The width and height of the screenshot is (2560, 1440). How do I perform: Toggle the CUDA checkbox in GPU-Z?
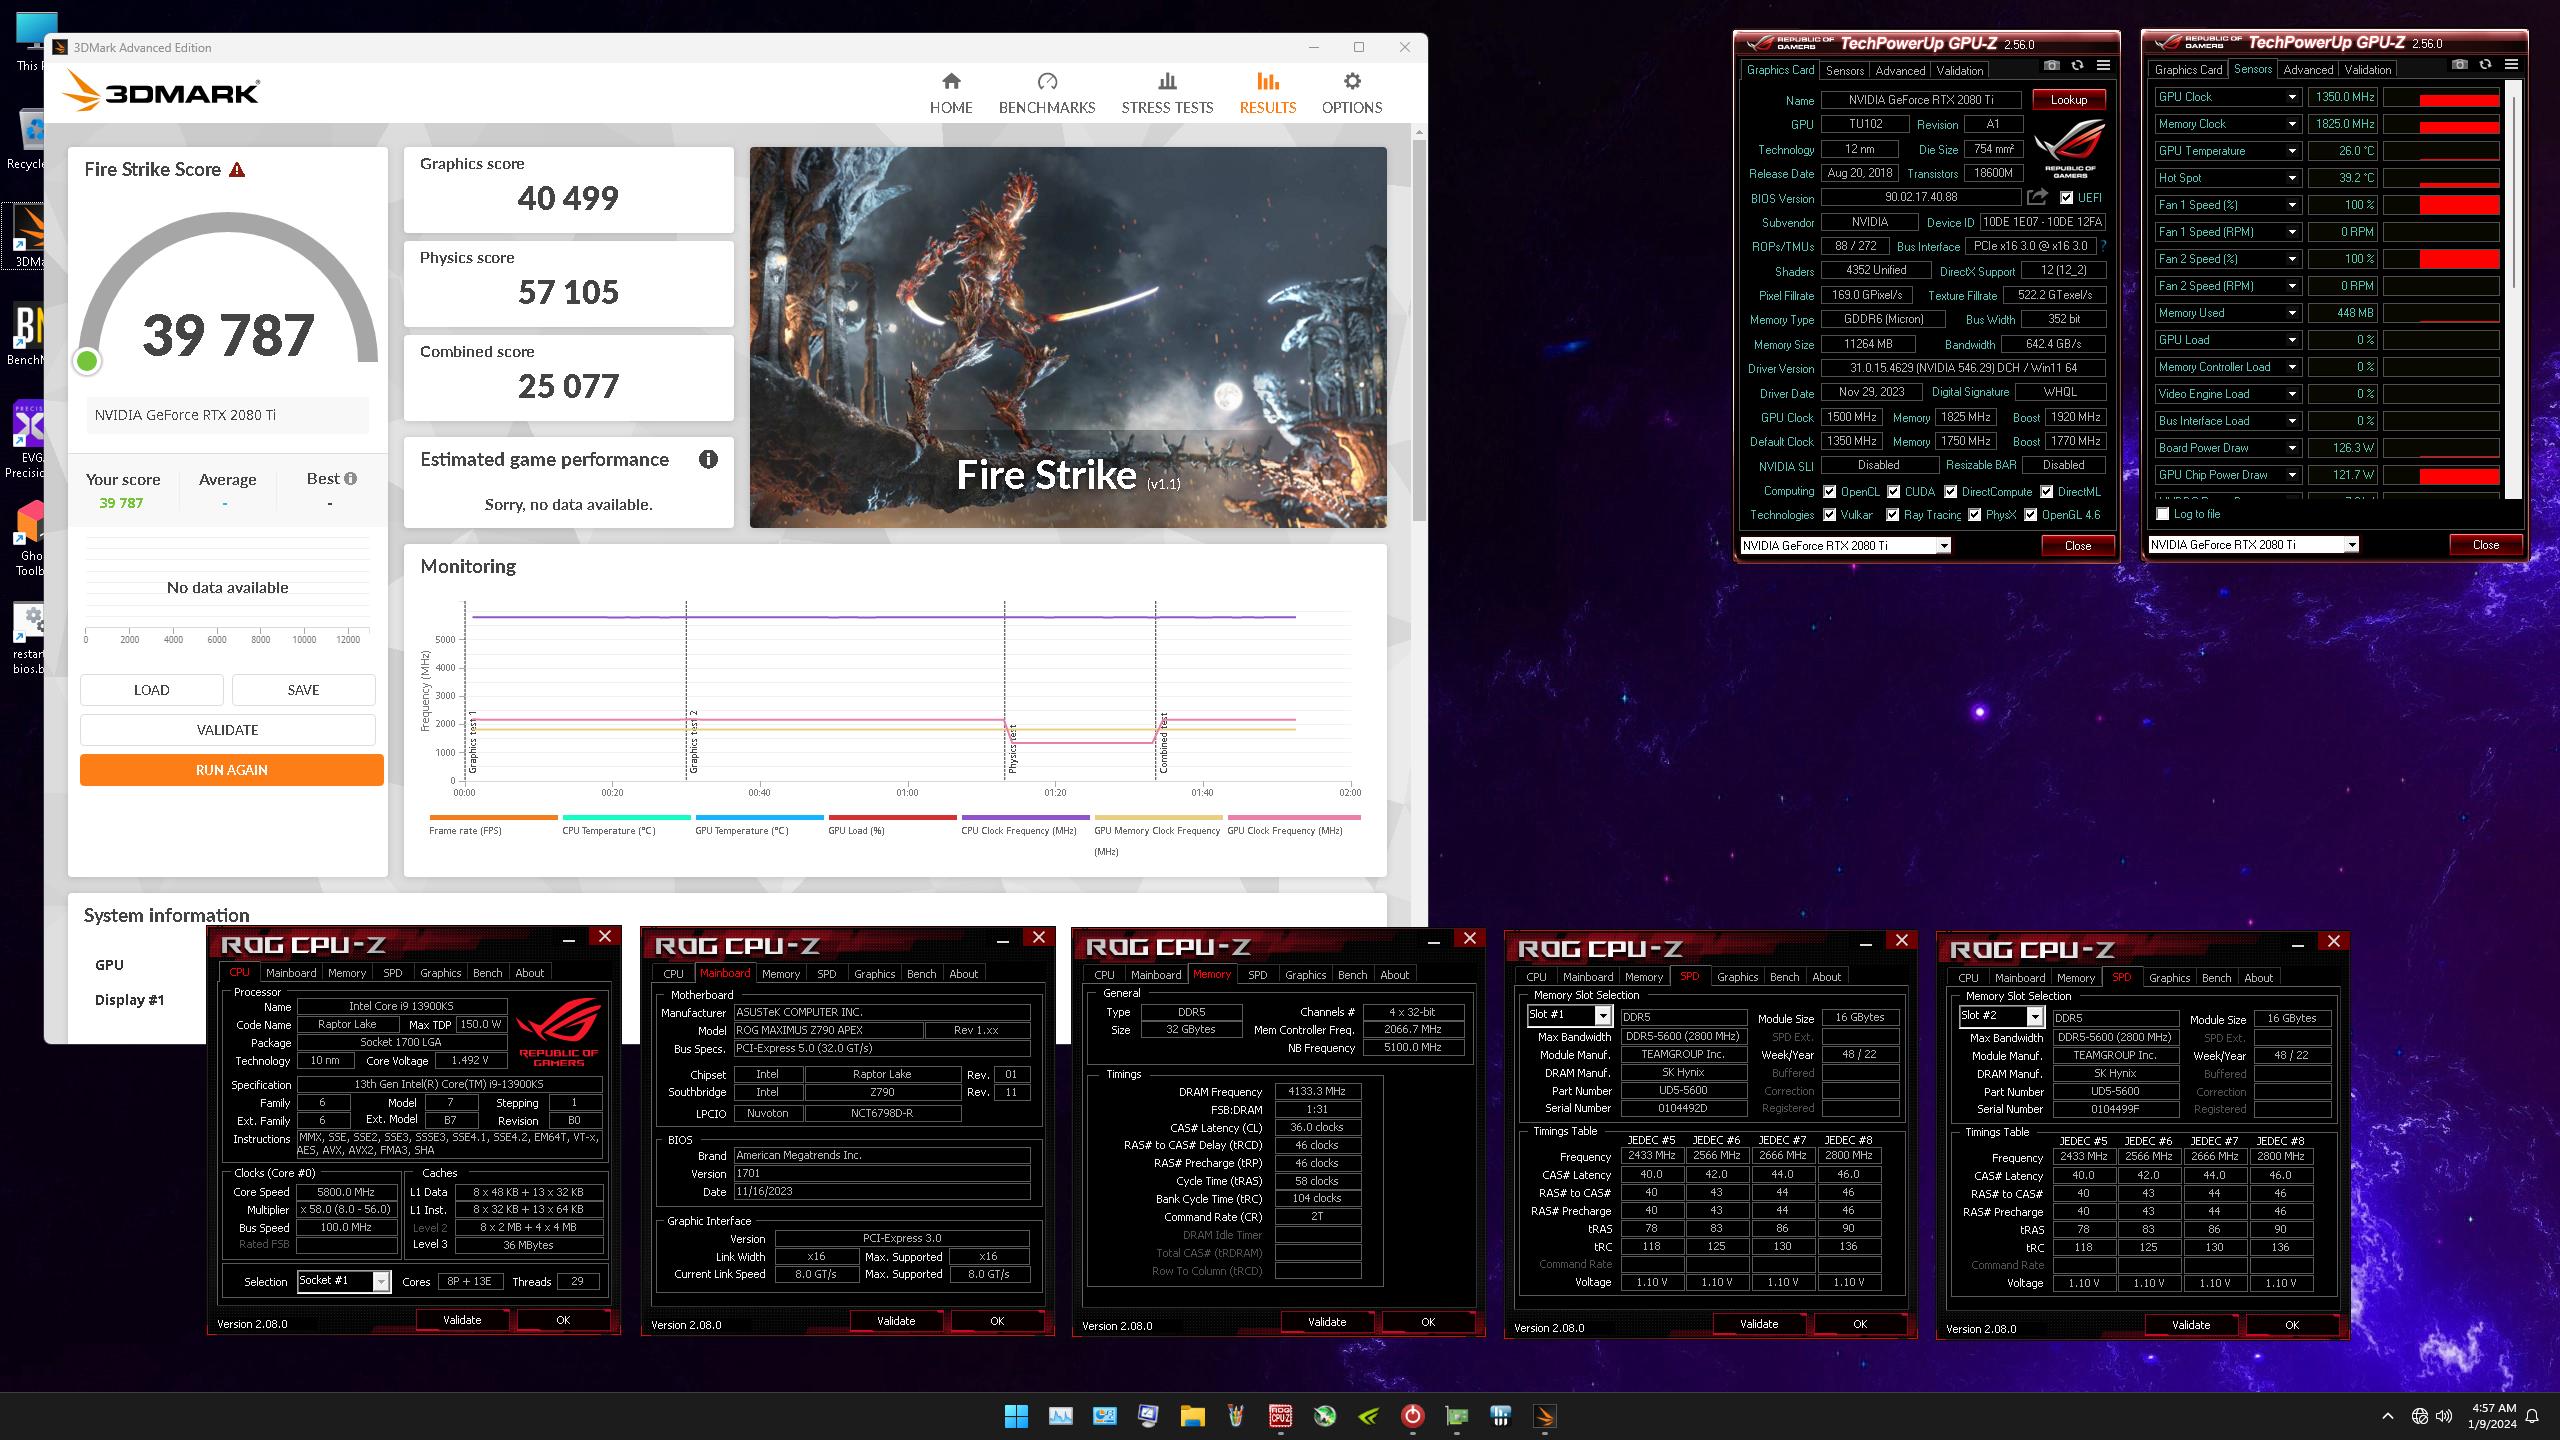(x=1893, y=492)
